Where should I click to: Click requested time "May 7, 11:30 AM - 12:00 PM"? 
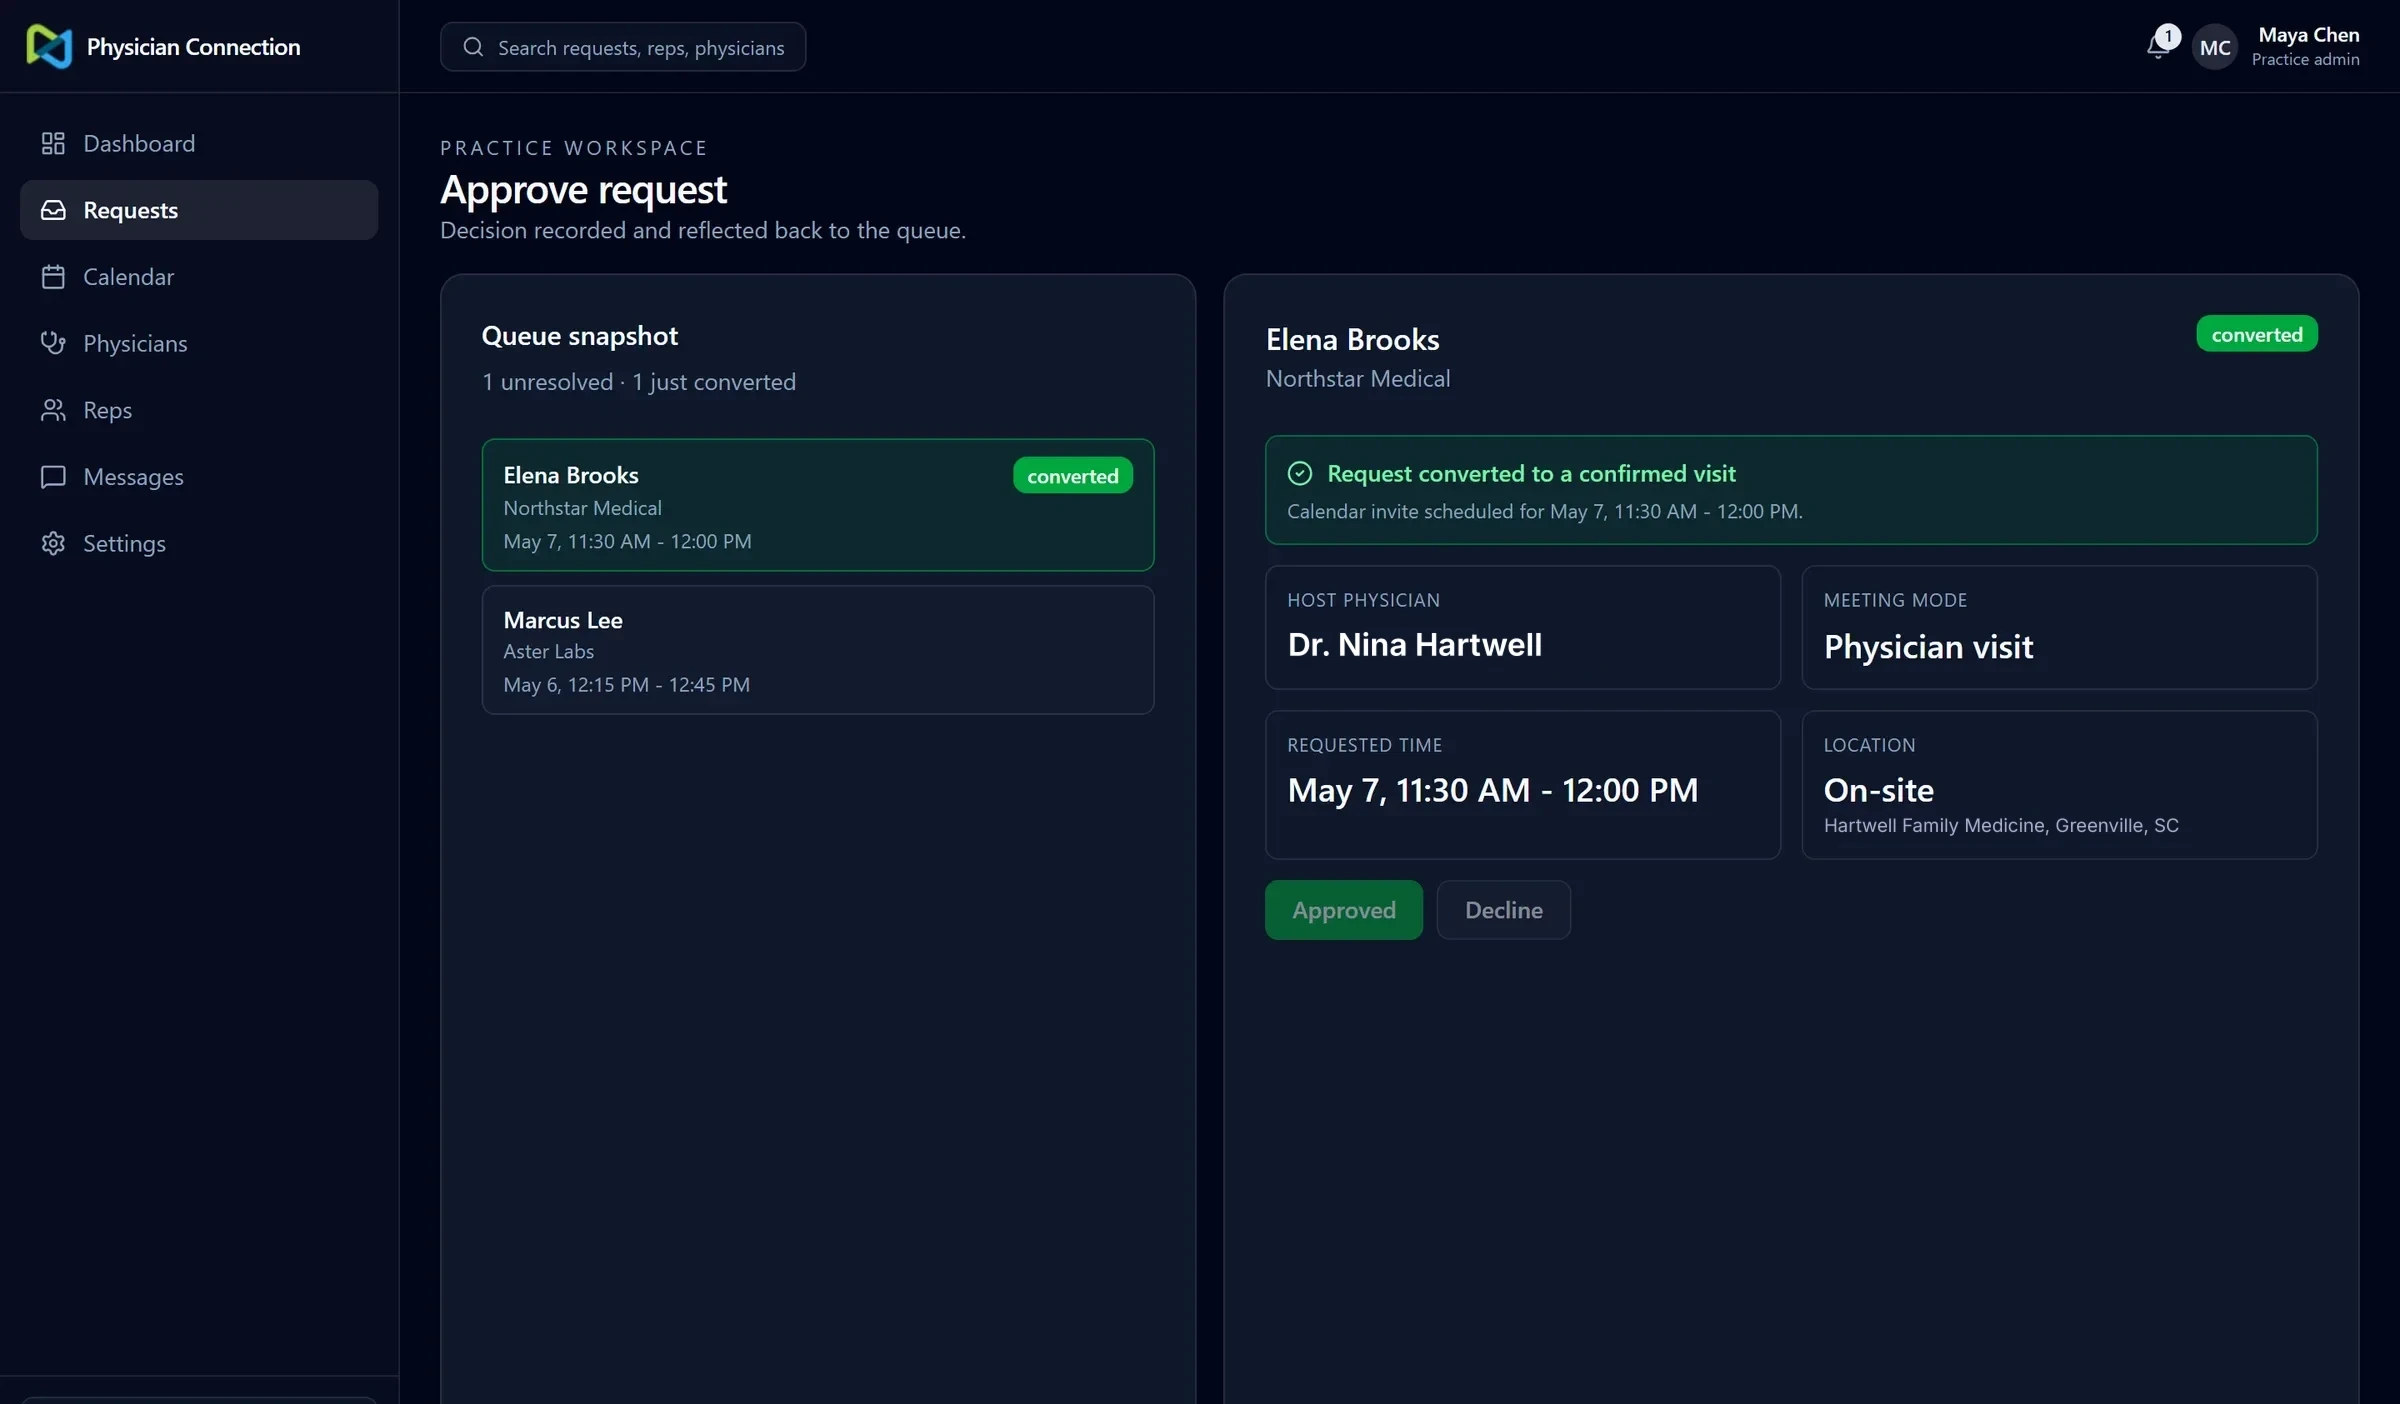coord(1492,790)
